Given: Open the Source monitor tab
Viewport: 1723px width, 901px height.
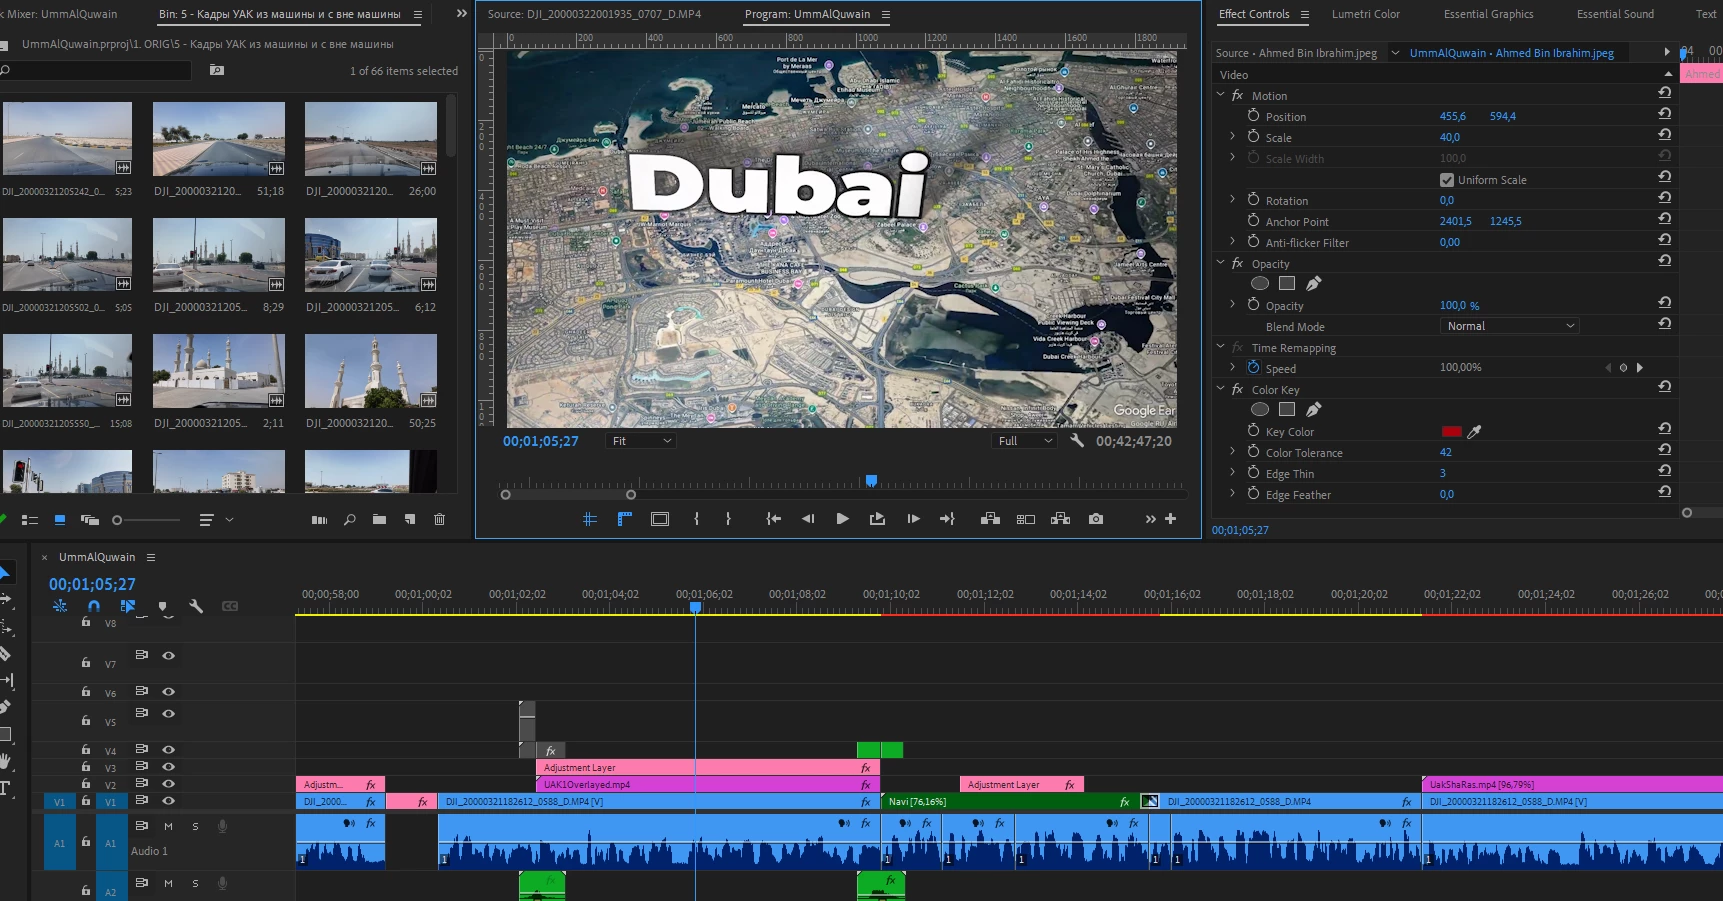Looking at the screenshot, I should coord(594,14).
